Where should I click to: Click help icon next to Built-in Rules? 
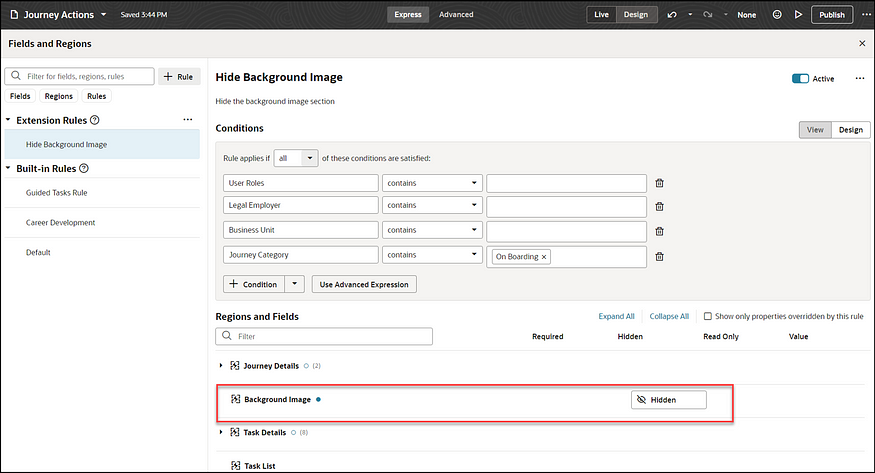pyautogui.click(x=84, y=168)
